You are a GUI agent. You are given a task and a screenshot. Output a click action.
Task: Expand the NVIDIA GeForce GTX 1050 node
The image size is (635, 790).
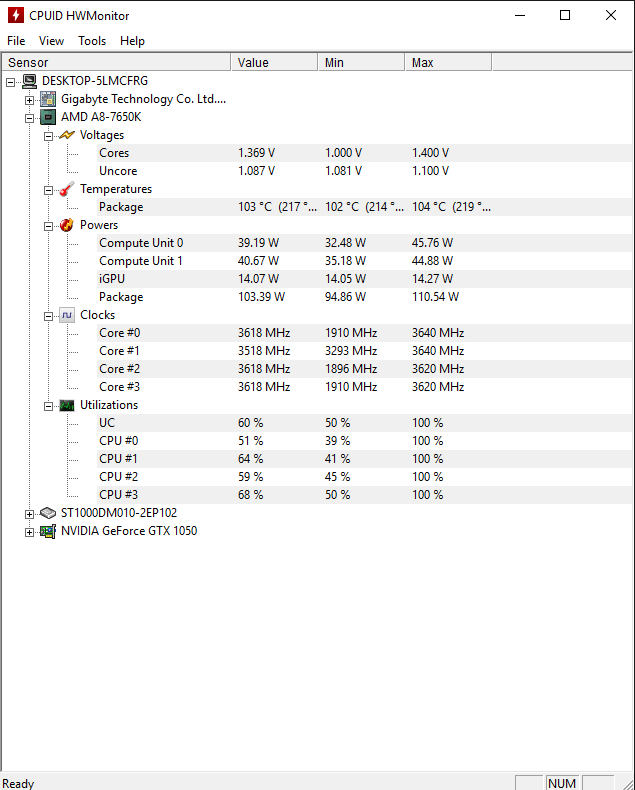[x=29, y=532]
